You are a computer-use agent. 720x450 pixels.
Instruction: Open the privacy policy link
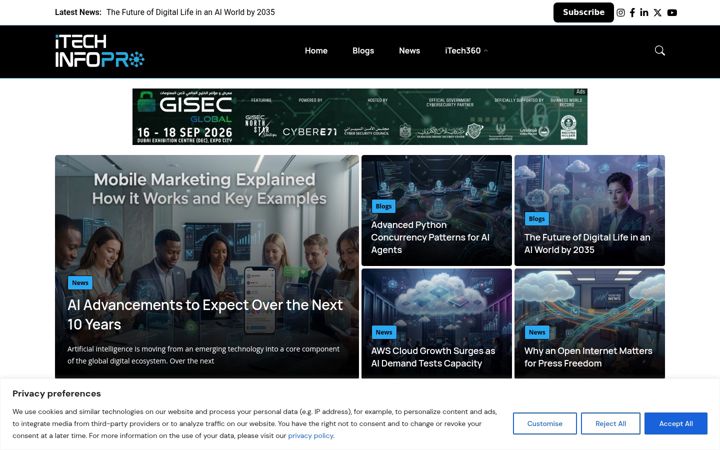(x=310, y=435)
